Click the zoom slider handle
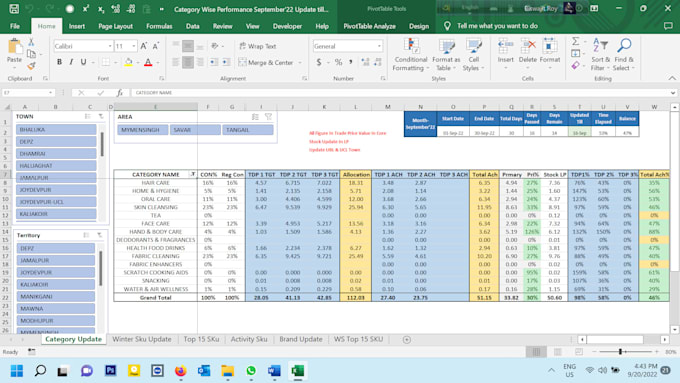 click(621, 352)
